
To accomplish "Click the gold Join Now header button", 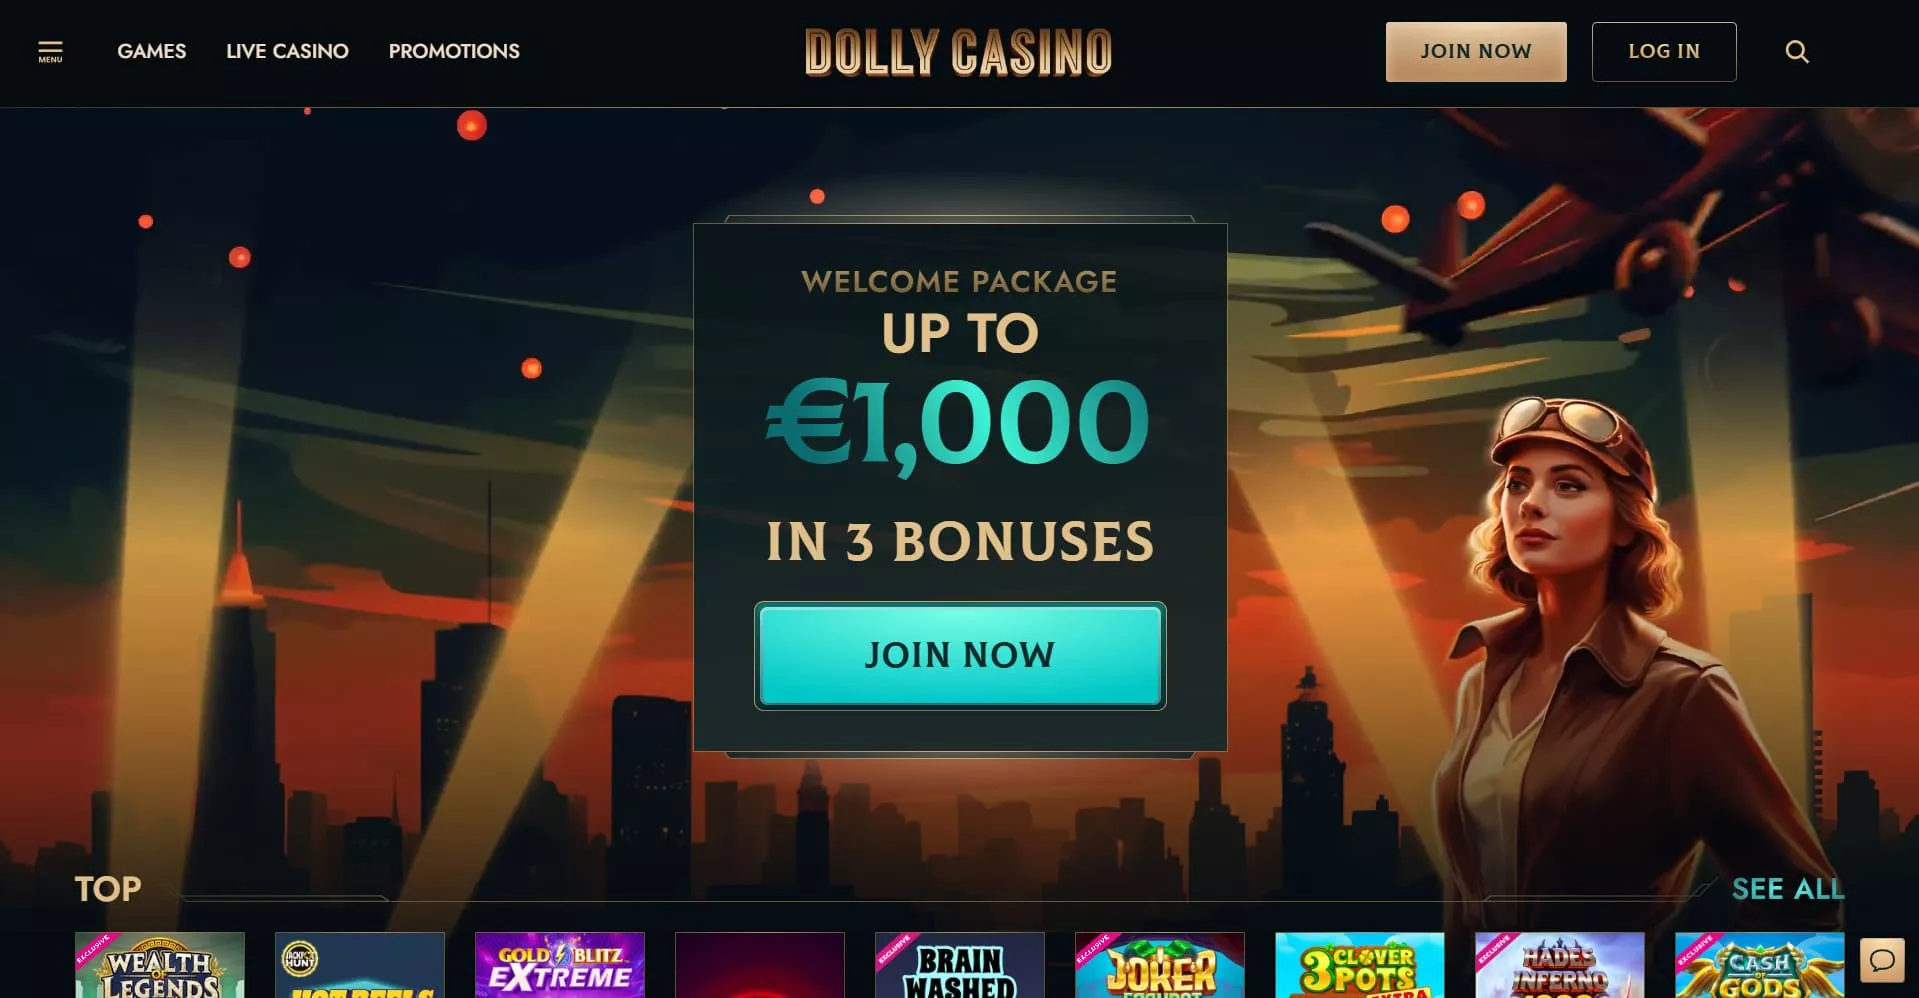I will 1476,52.
